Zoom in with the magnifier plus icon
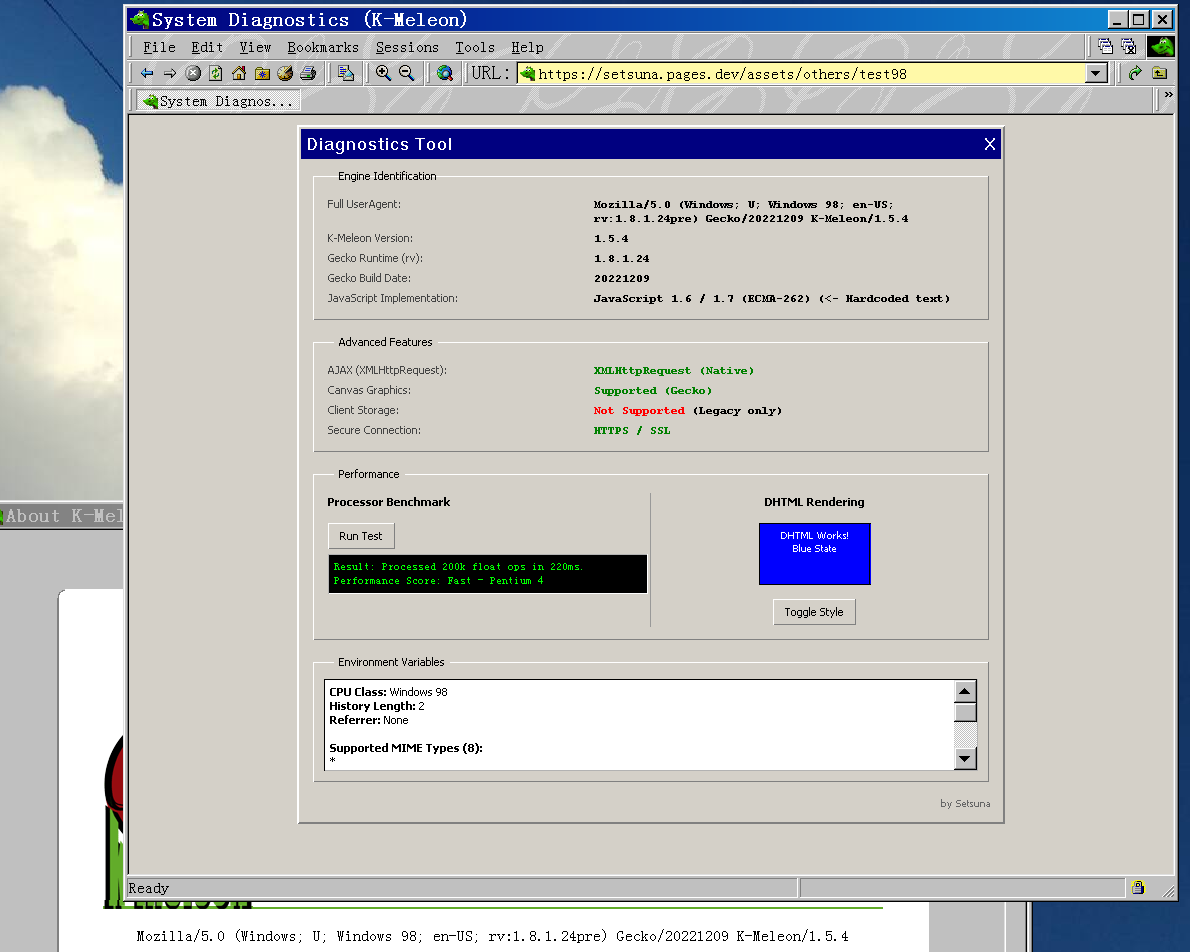The height and width of the screenshot is (952, 1190). [x=383, y=73]
